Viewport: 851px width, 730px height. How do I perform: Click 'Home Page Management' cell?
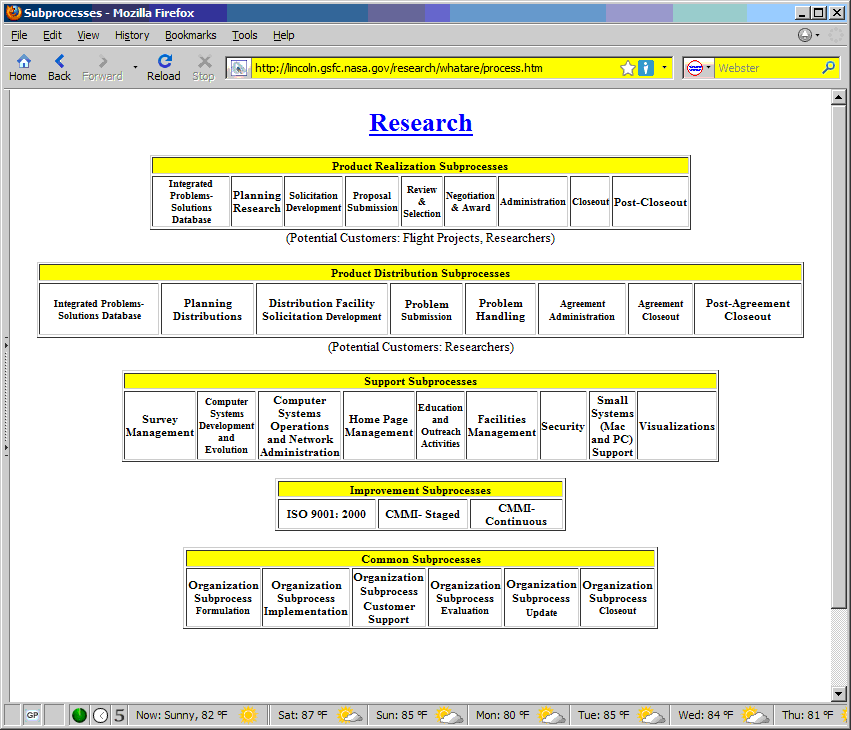[378, 426]
